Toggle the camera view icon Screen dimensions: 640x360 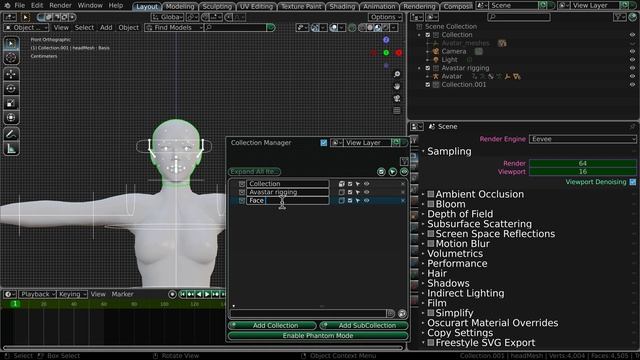pos(397,99)
